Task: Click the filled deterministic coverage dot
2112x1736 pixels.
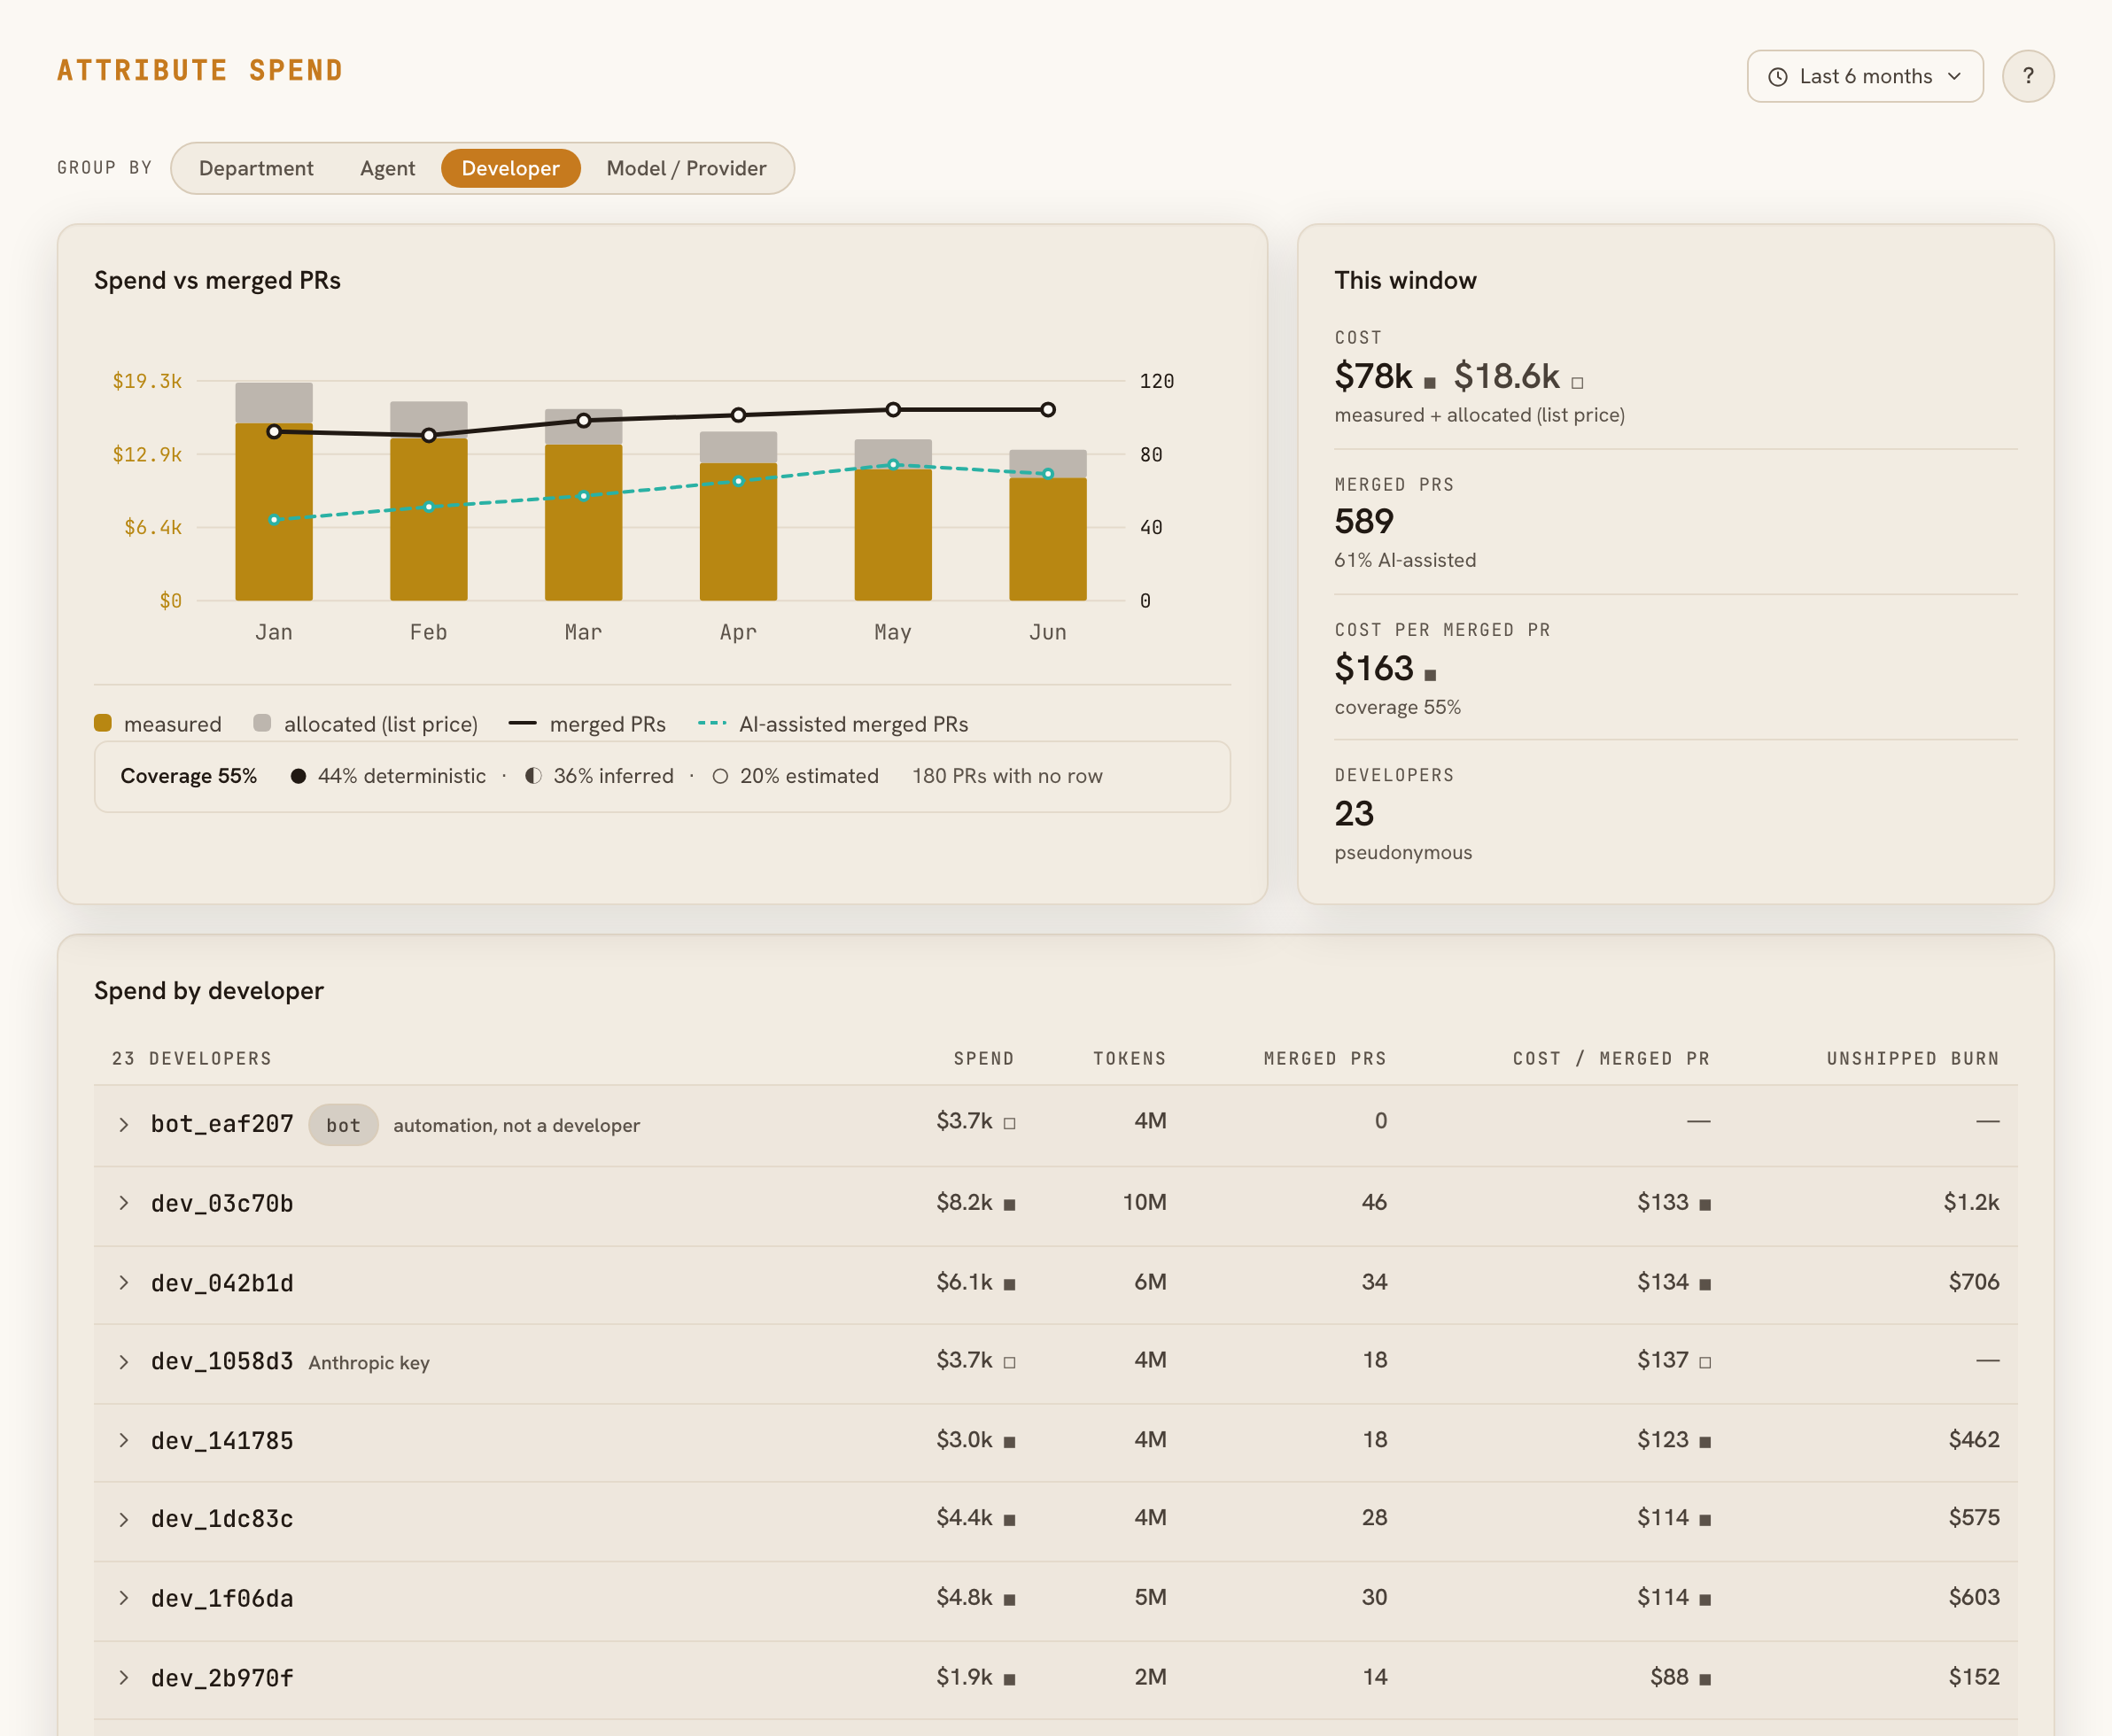Action: click(x=298, y=776)
